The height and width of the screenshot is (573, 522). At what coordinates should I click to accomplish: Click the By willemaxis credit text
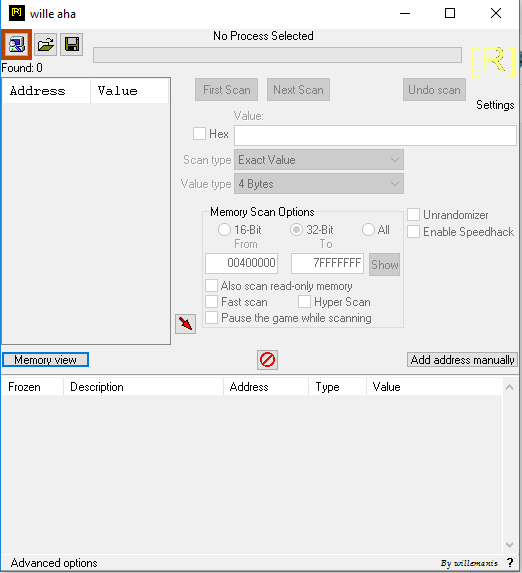tap(469, 563)
